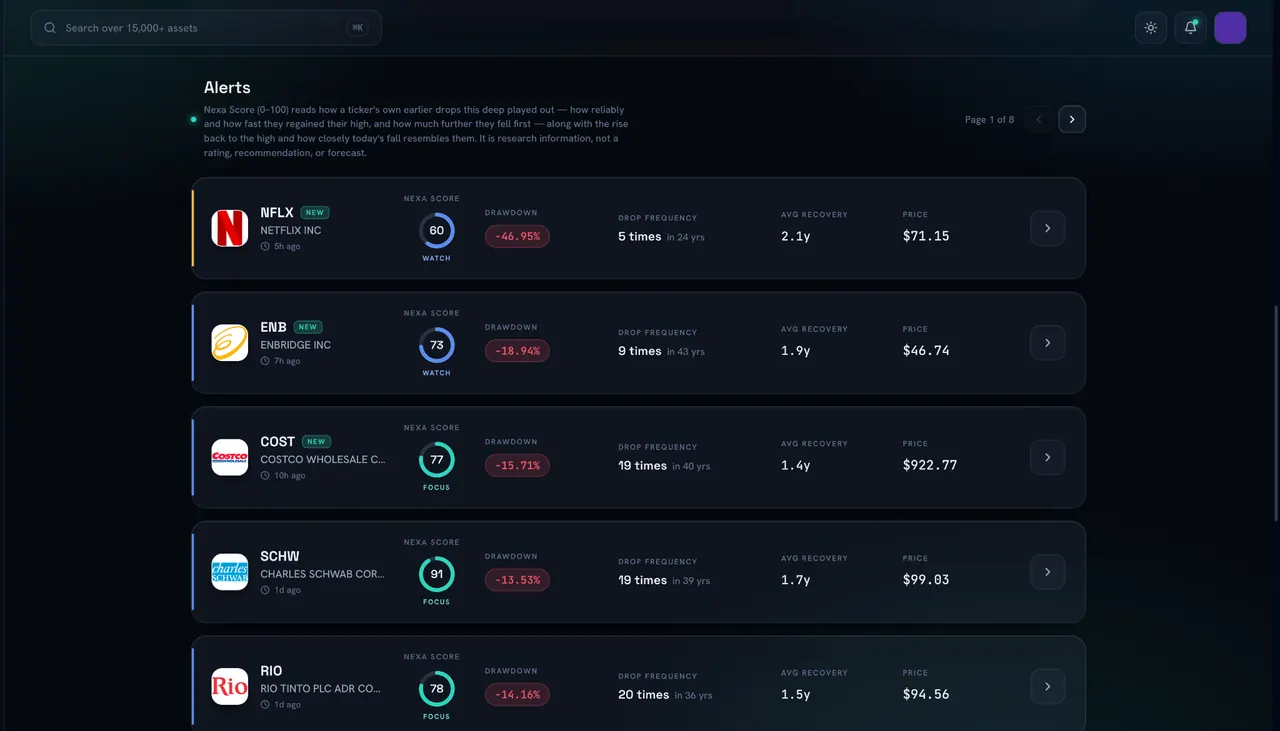
Task: Click COST drawdown -15.71% badge
Action: tap(517, 466)
